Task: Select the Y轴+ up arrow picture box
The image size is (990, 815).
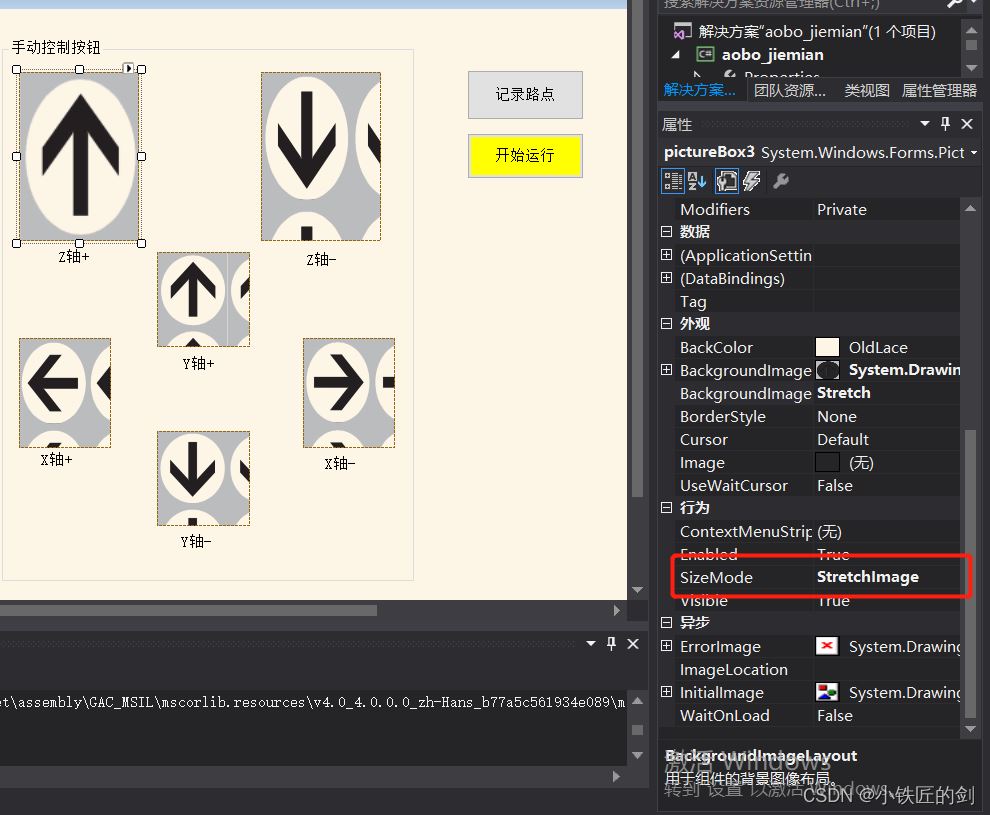Action: 203,299
